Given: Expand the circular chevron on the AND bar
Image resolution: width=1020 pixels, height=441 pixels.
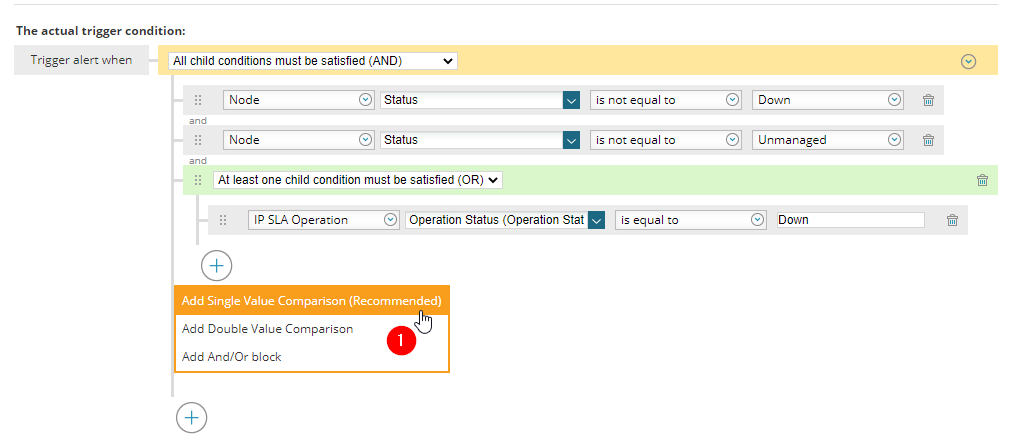Looking at the screenshot, I should click(969, 61).
